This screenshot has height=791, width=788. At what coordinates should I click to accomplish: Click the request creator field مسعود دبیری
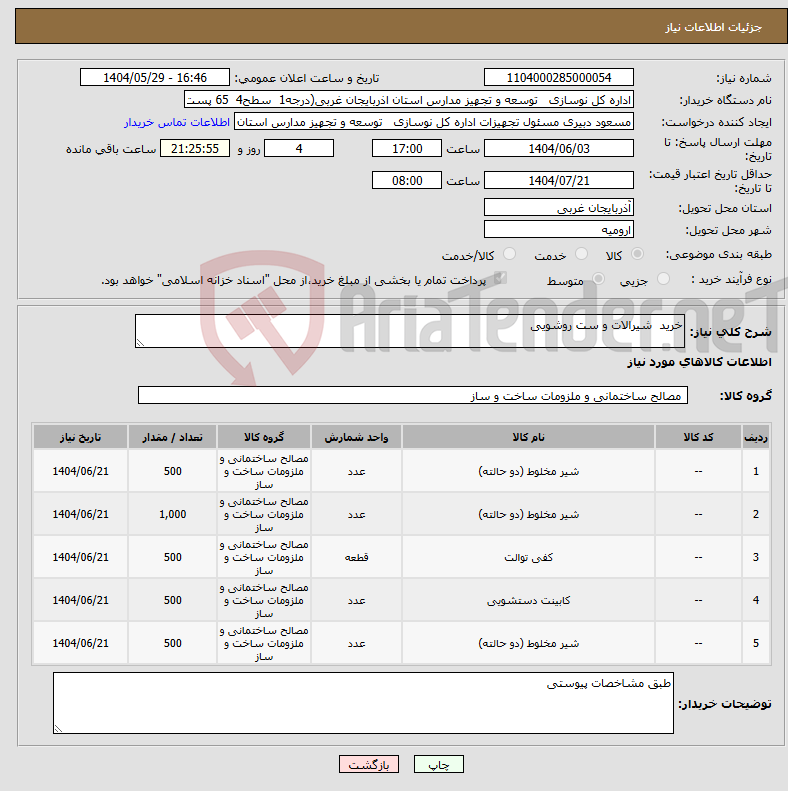point(434,122)
